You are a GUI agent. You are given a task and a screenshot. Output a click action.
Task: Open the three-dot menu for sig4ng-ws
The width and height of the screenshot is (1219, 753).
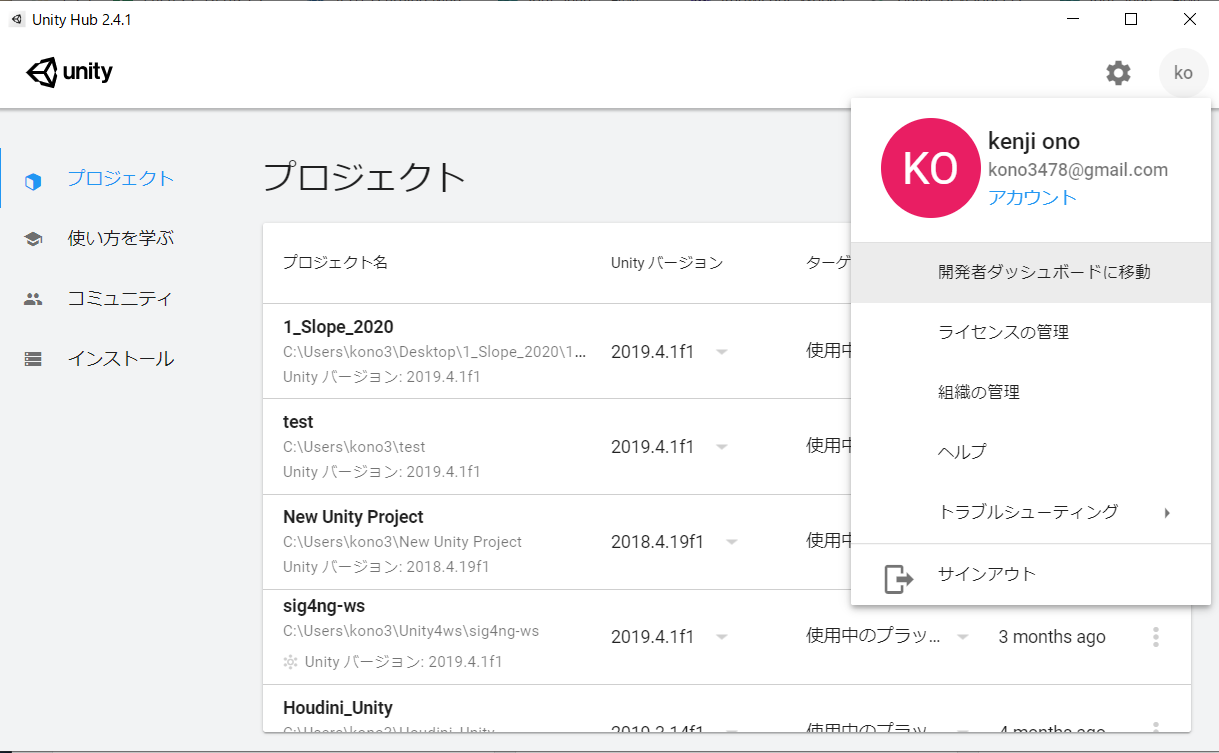click(1156, 637)
